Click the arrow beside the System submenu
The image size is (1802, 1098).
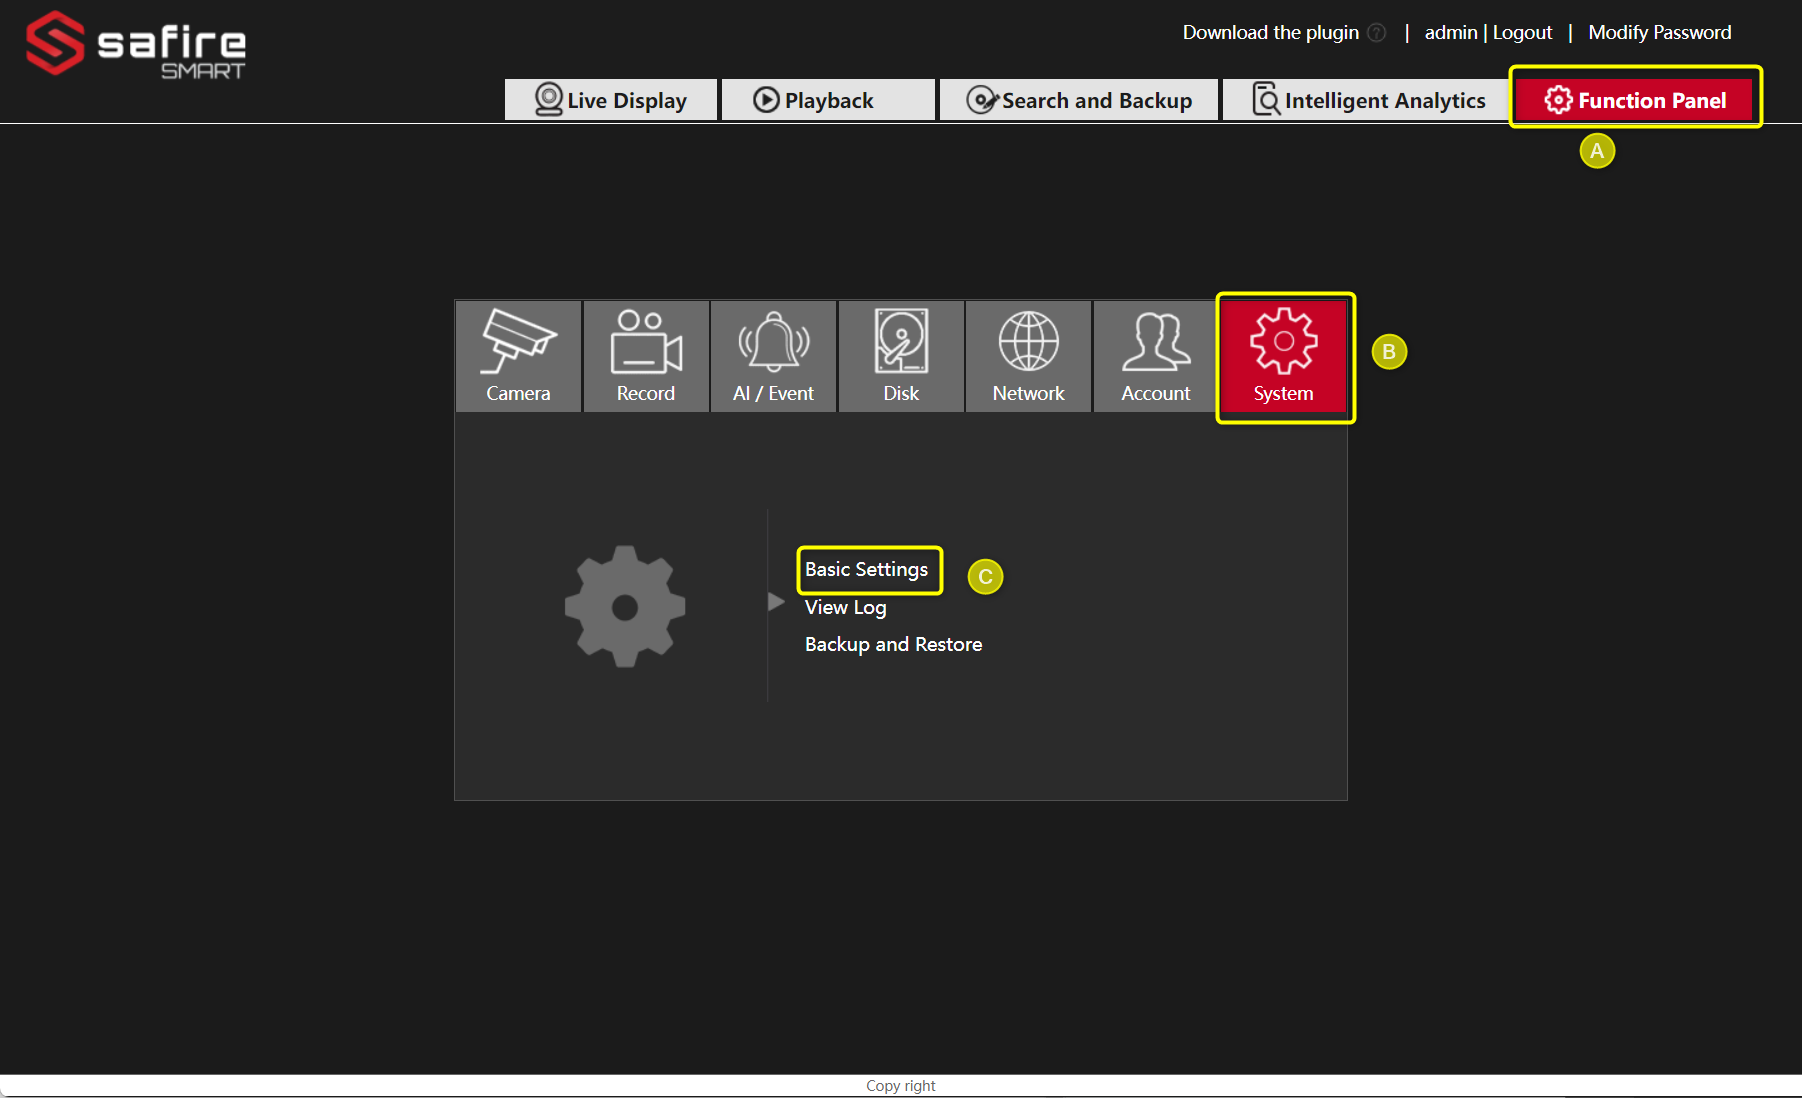[776, 601]
